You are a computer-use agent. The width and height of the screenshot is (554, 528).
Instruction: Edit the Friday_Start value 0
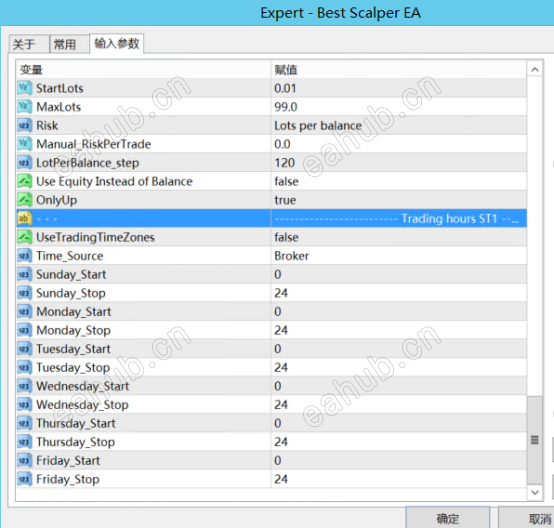278,460
